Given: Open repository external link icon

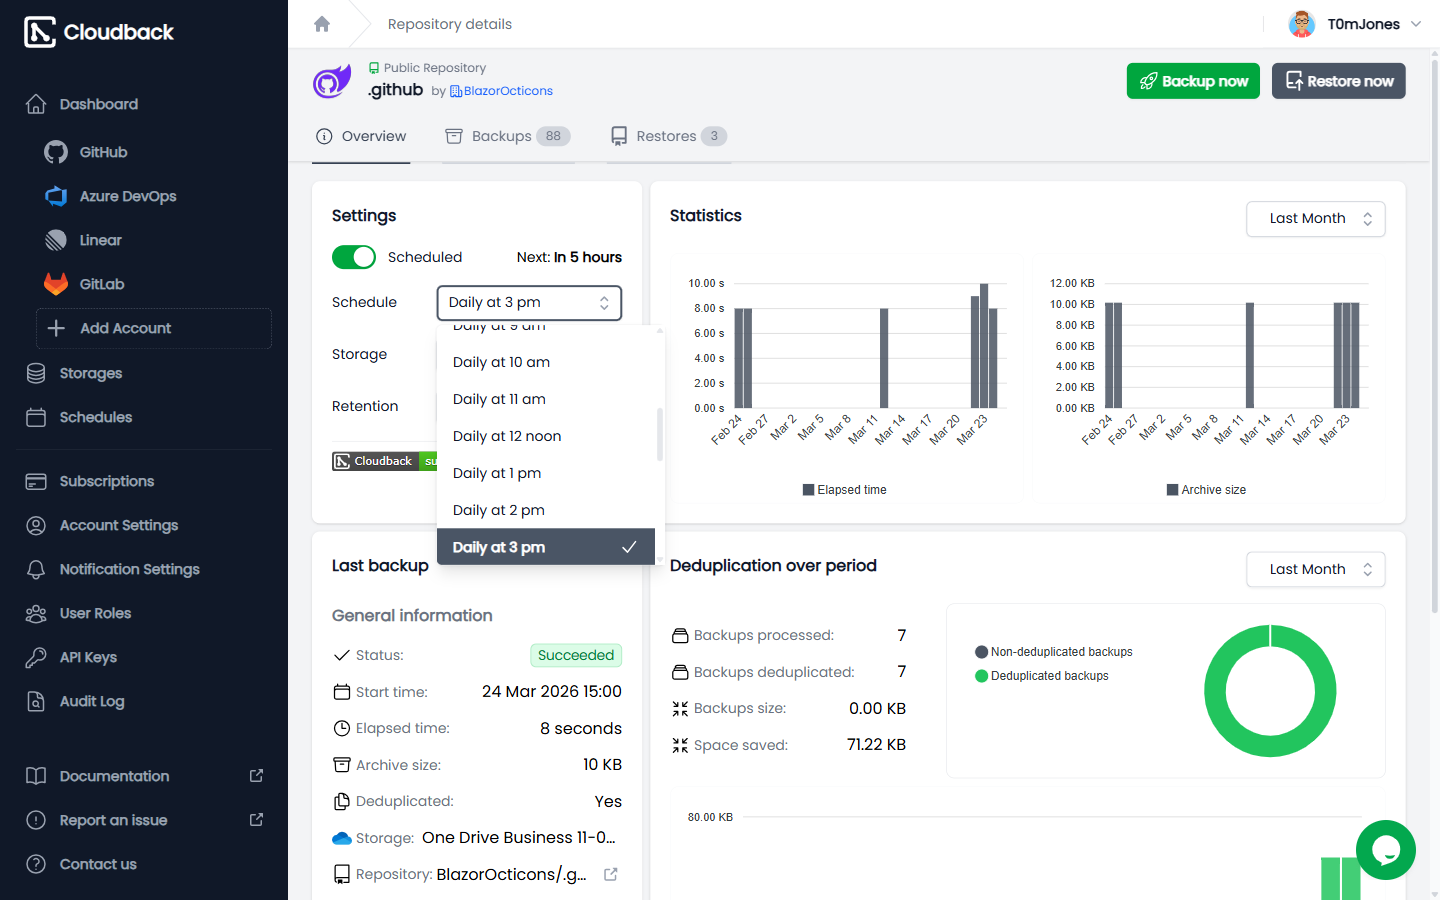Looking at the screenshot, I should [611, 874].
